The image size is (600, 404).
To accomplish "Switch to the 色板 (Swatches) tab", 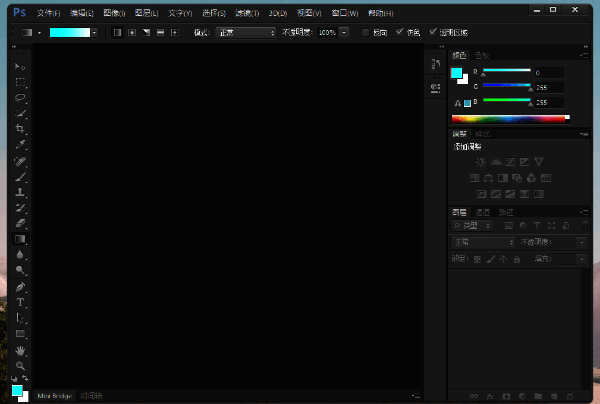I will pos(482,54).
